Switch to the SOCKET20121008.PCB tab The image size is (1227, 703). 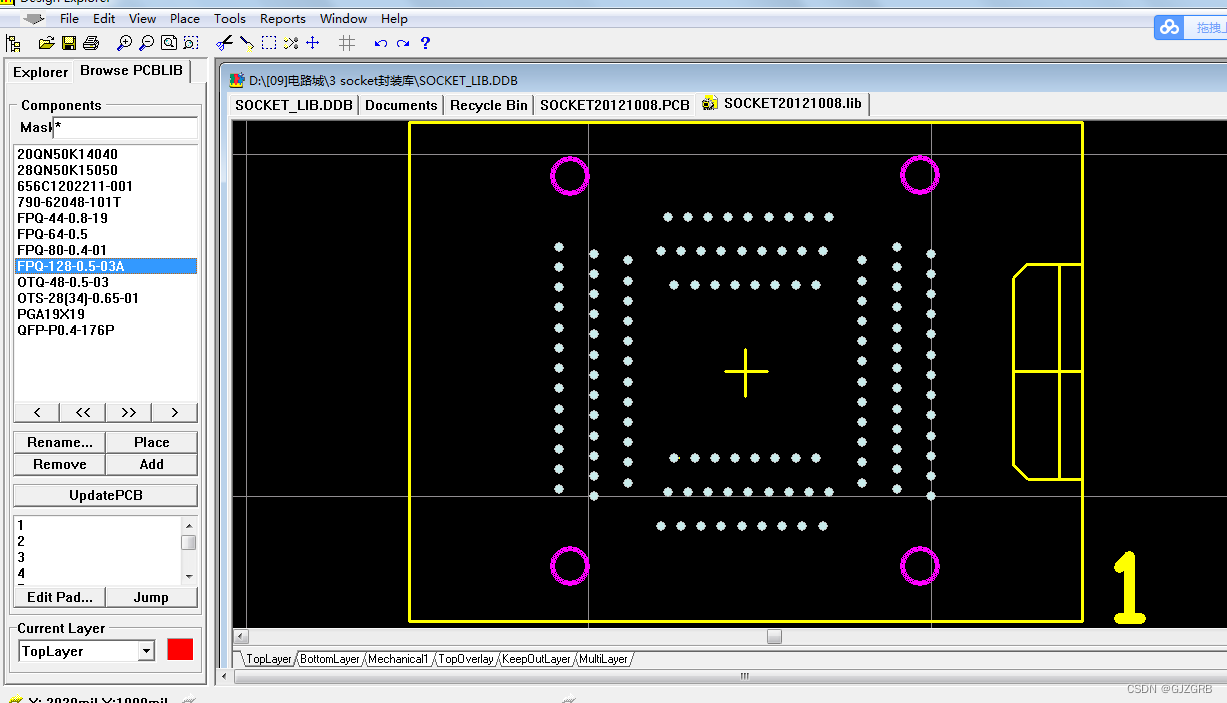[x=615, y=105]
